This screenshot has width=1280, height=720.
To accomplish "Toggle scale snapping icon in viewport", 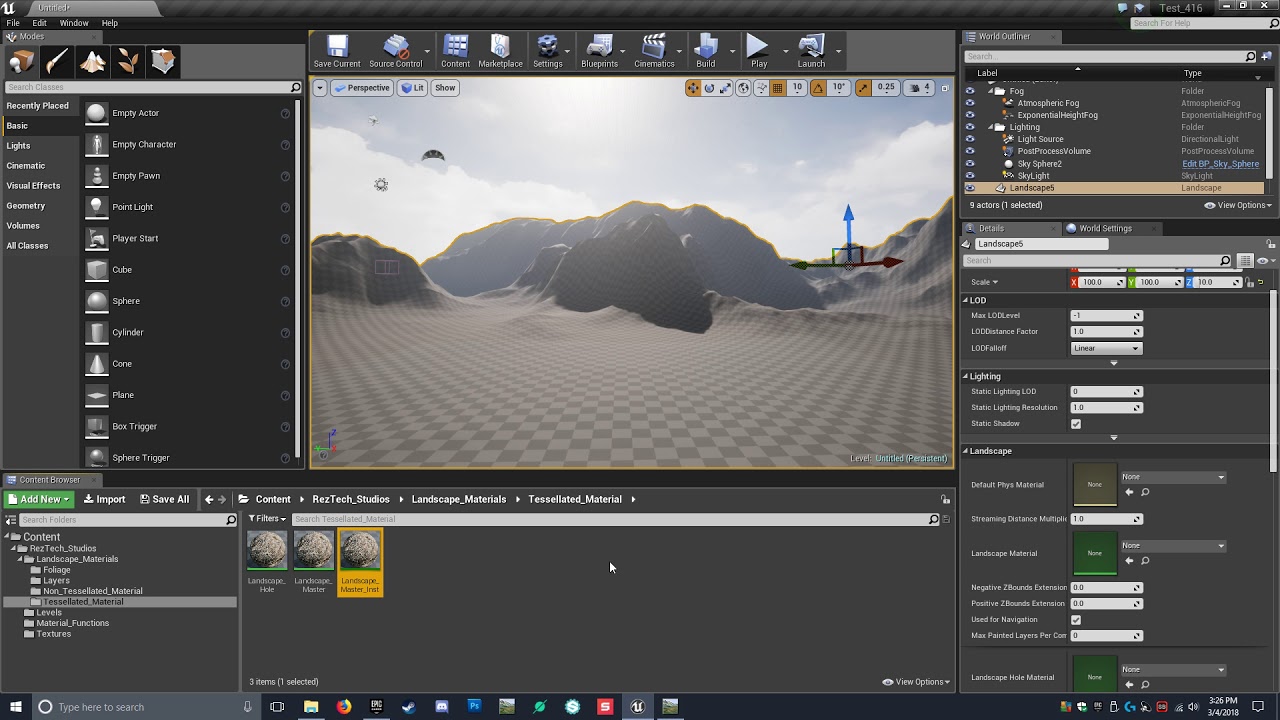I will tap(863, 88).
